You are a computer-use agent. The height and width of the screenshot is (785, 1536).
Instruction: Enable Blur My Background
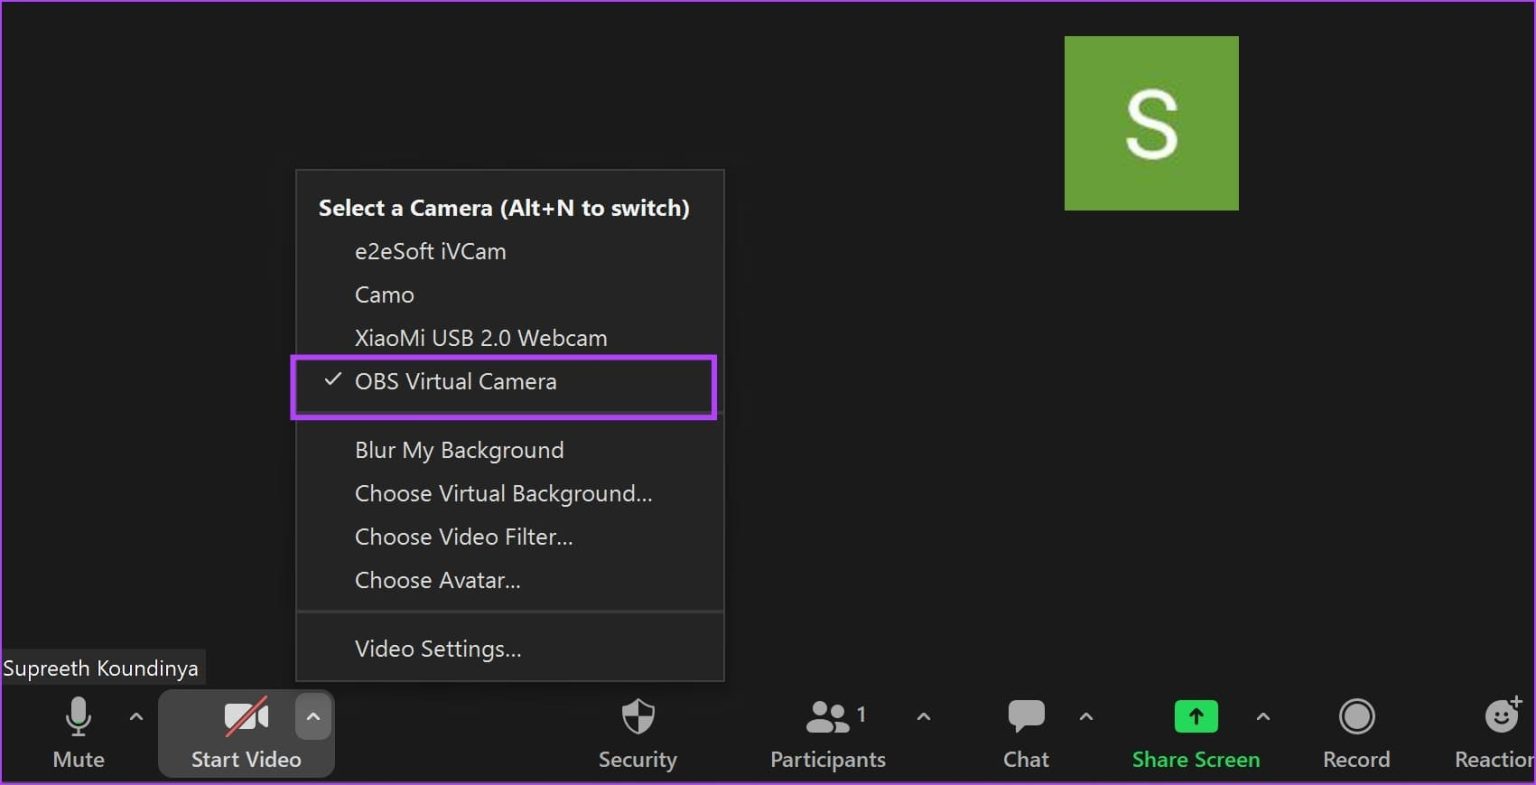pos(459,450)
